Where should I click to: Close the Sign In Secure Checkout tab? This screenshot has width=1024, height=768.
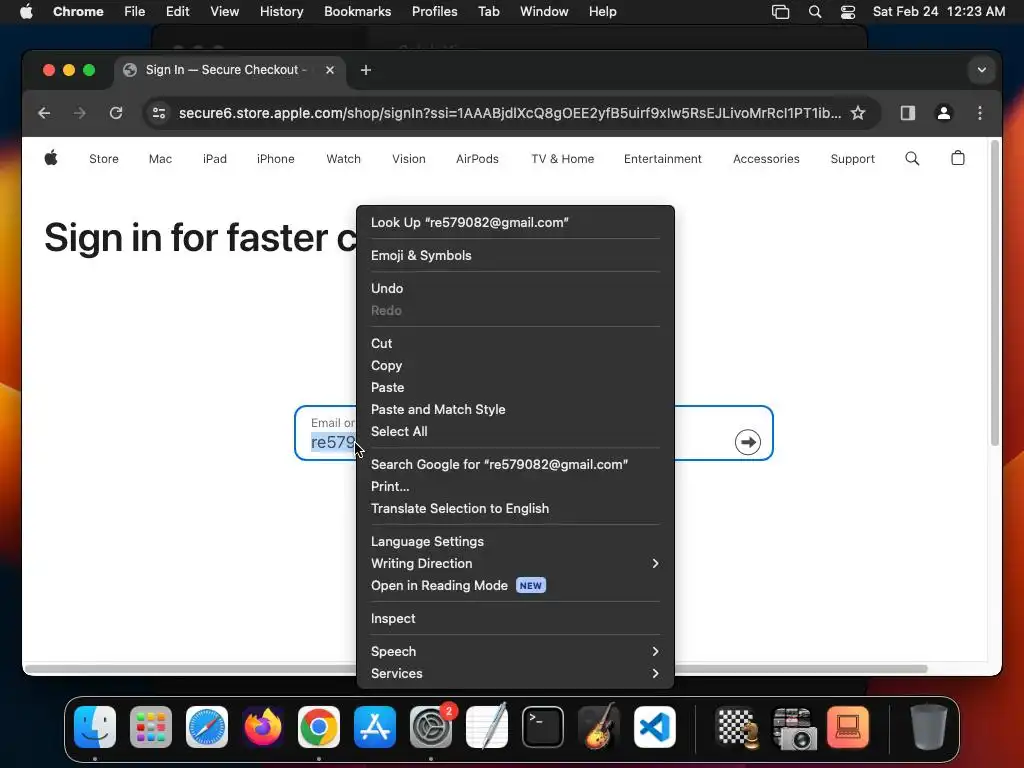tap(330, 70)
